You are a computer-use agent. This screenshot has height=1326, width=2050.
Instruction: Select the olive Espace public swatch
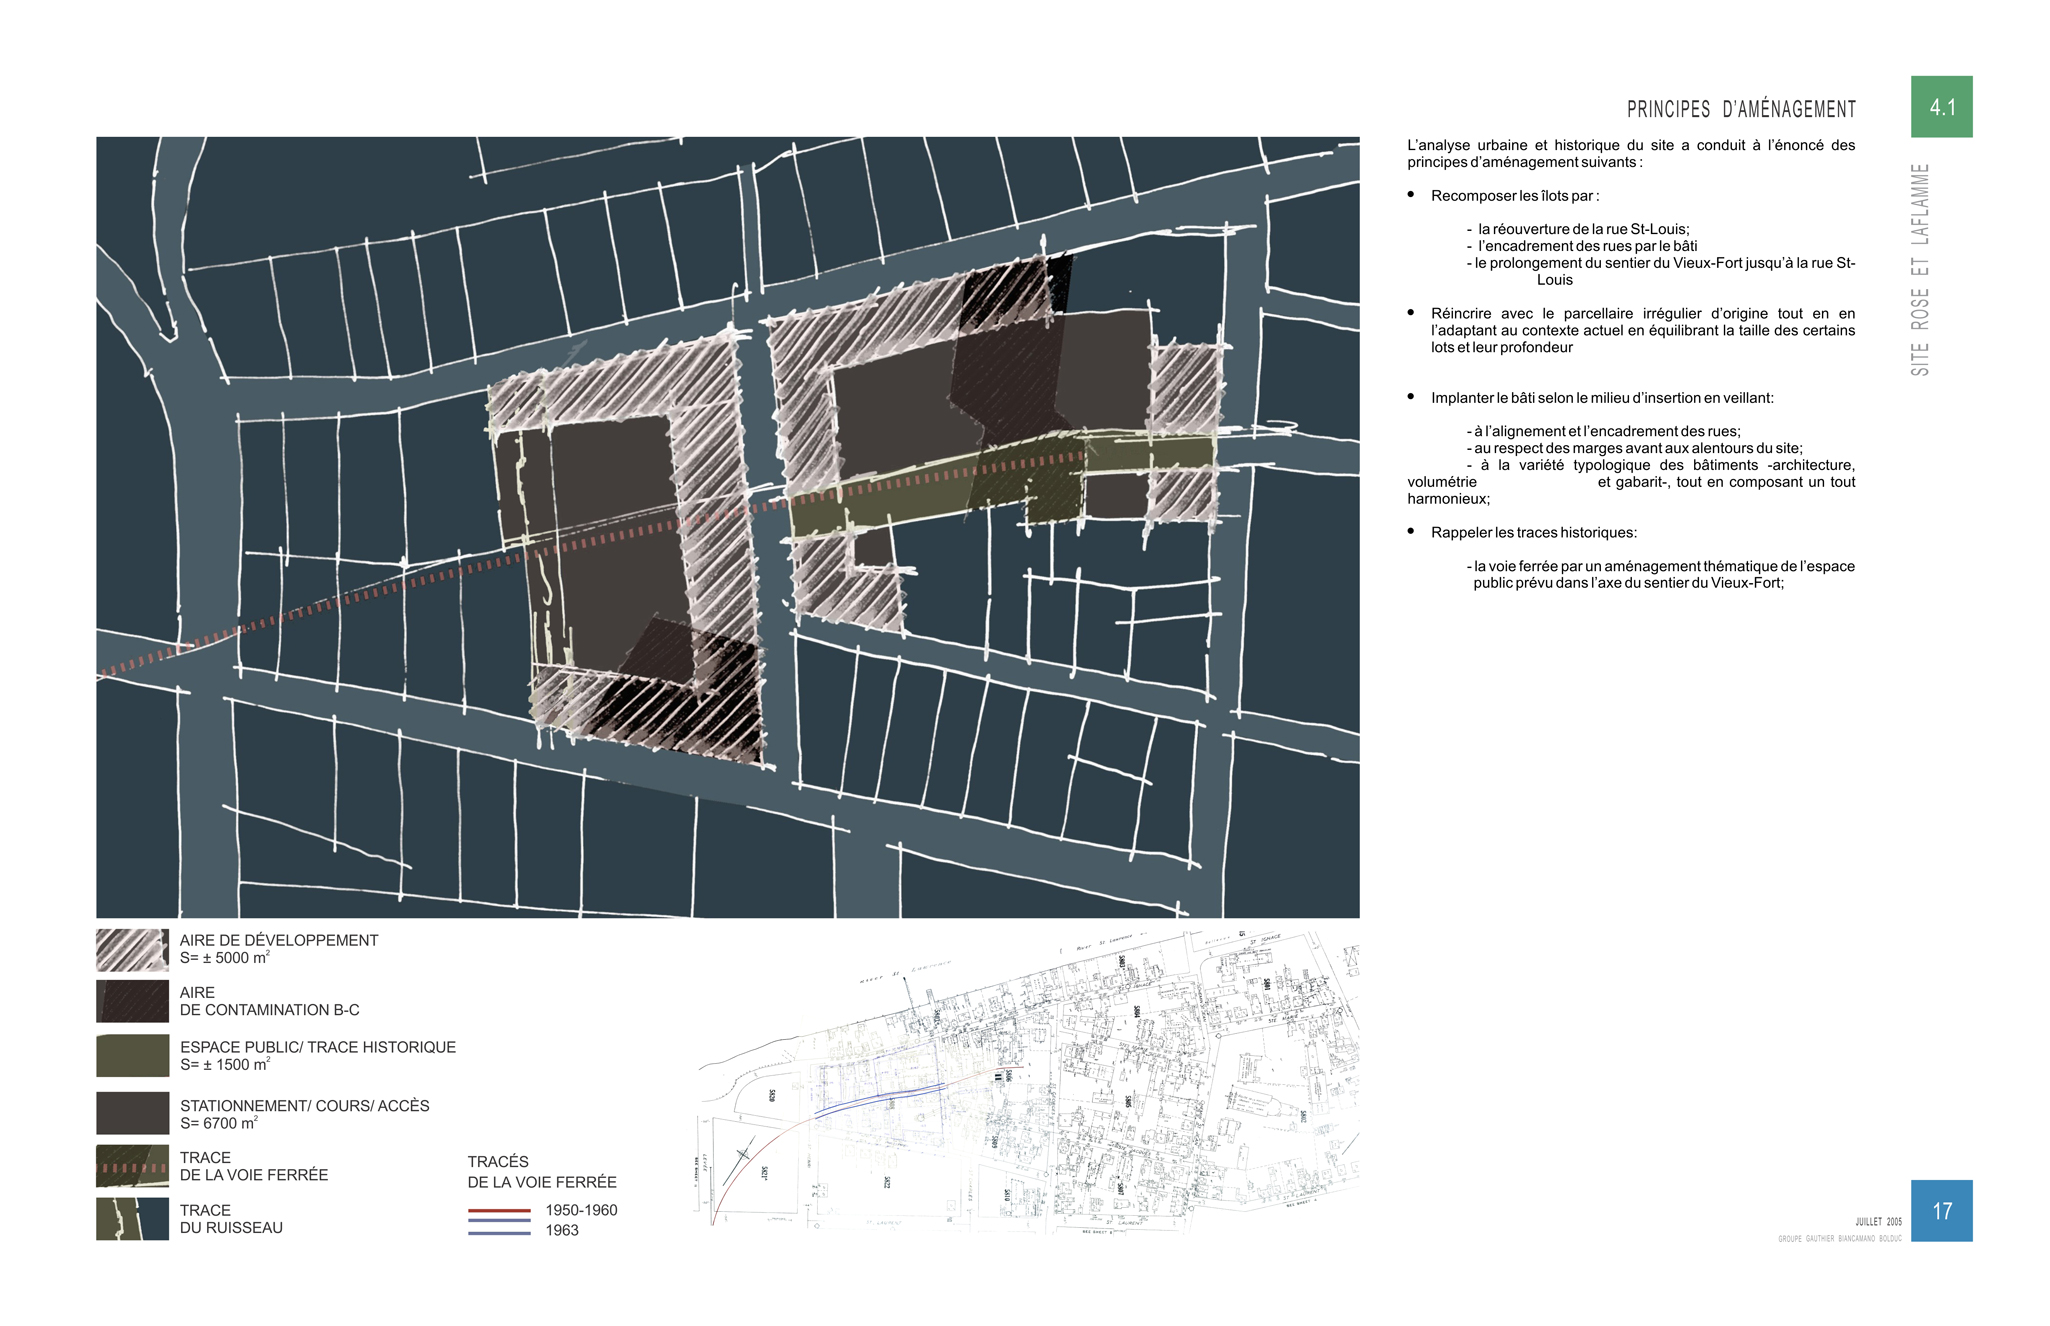tap(132, 1056)
